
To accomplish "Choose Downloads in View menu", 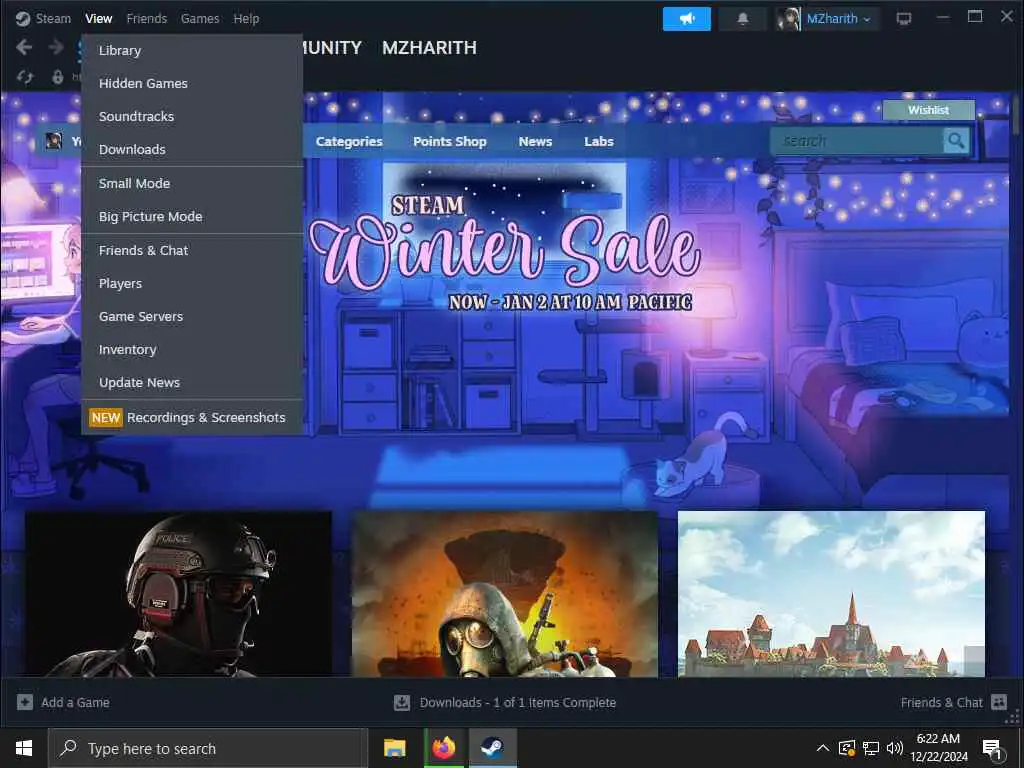I will 192,149.
